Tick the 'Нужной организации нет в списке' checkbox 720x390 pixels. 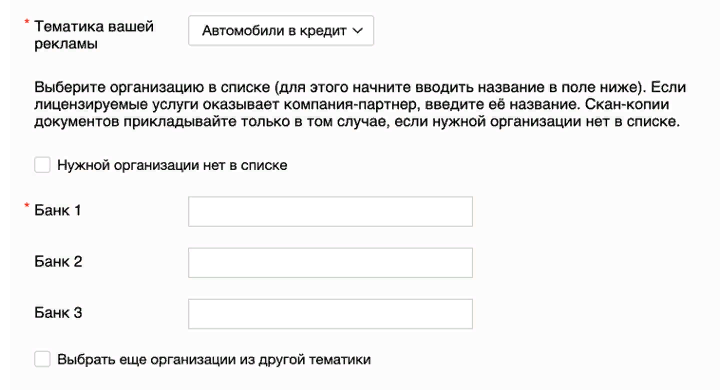[42, 165]
